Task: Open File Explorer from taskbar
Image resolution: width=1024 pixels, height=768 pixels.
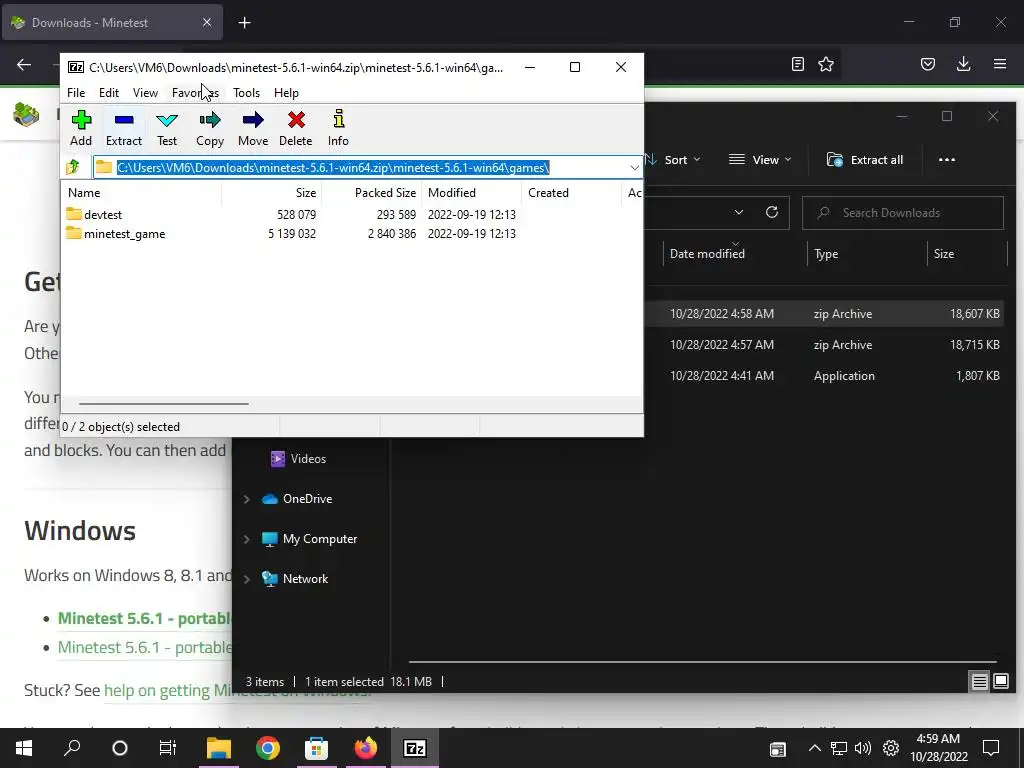Action: coord(219,748)
